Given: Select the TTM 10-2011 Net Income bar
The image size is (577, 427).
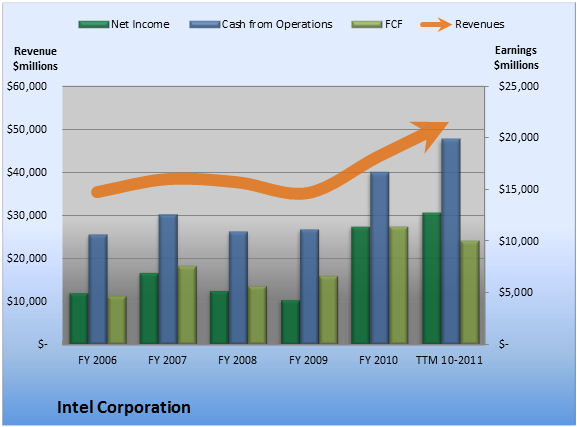Looking at the screenshot, I should coord(432,279).
